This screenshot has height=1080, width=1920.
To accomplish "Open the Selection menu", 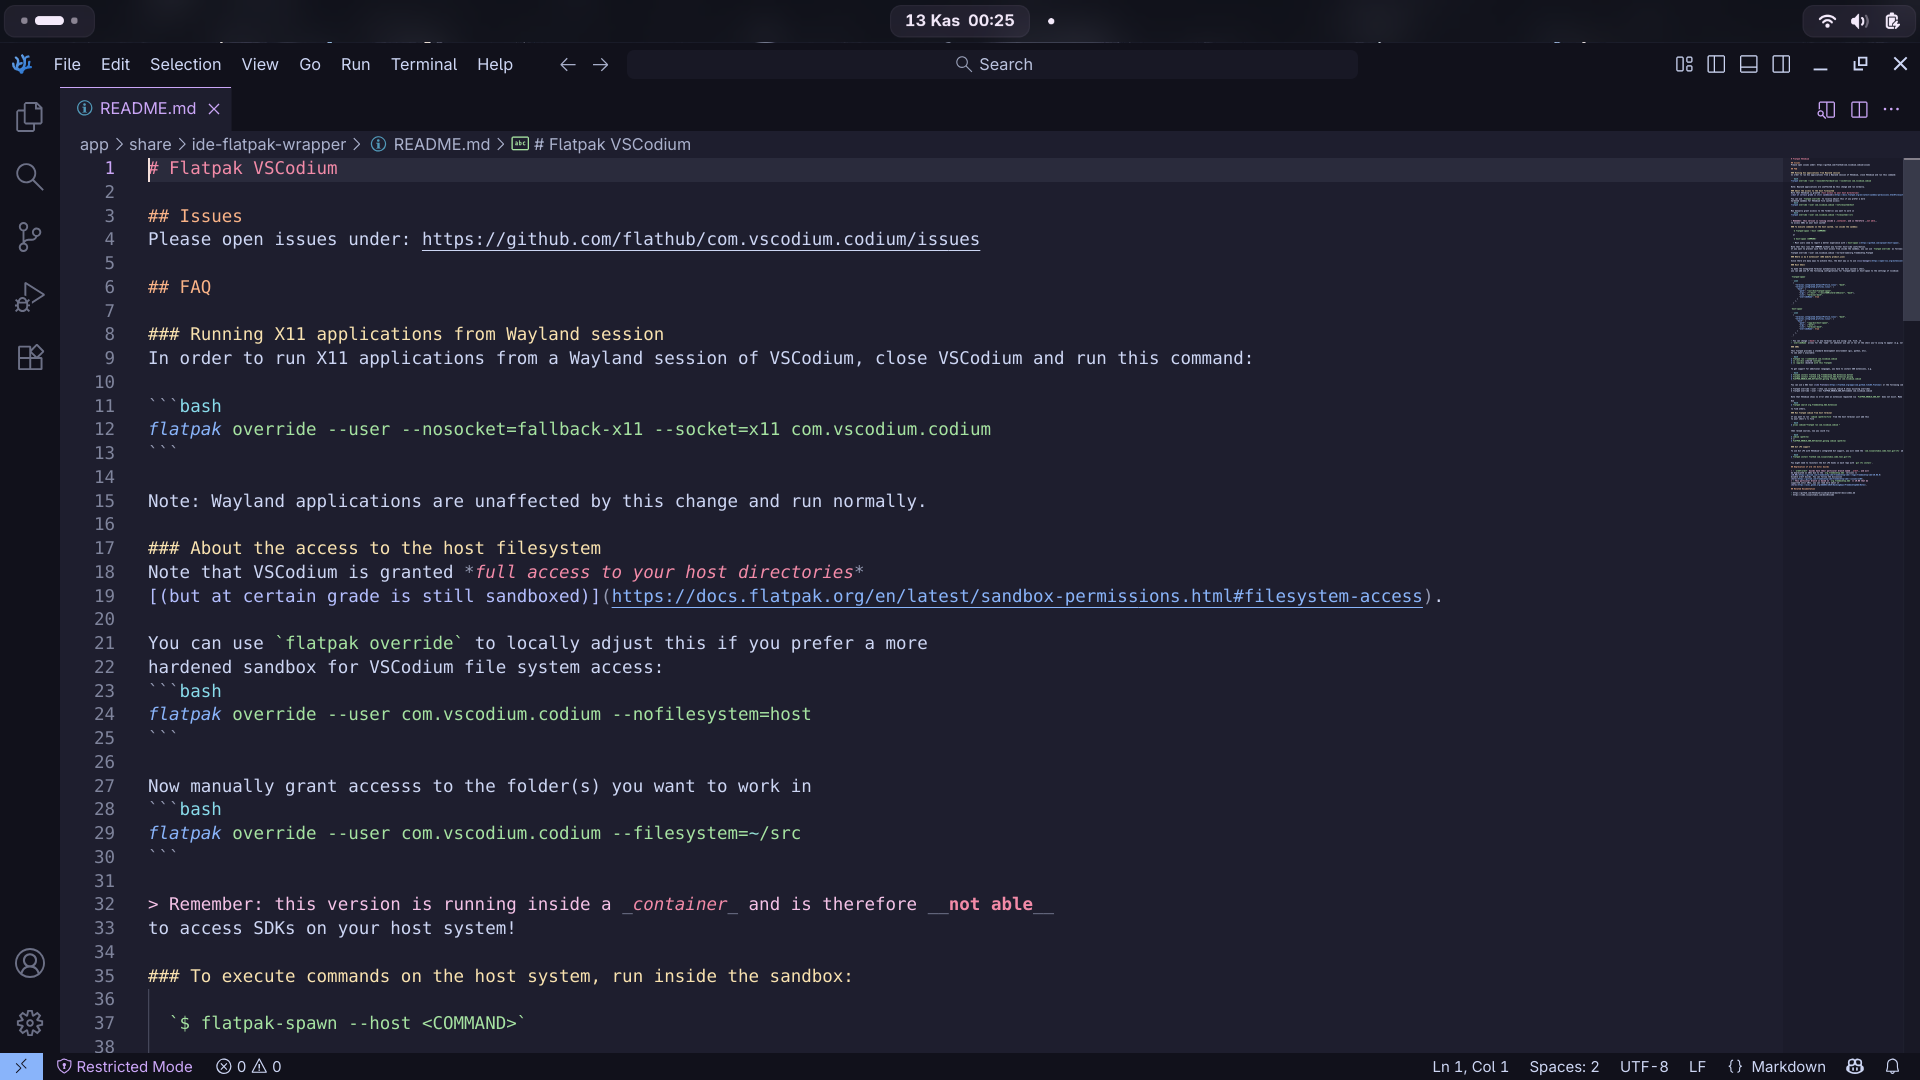I will pyautogui.click(x=185, y=64).
